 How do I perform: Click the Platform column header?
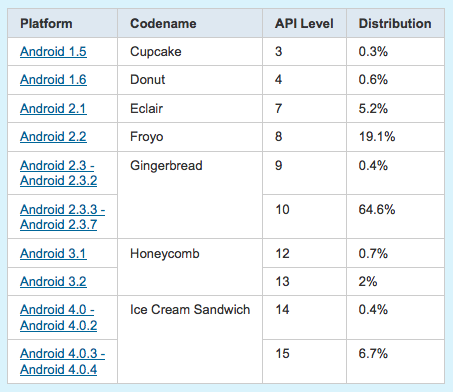point(62,23)
